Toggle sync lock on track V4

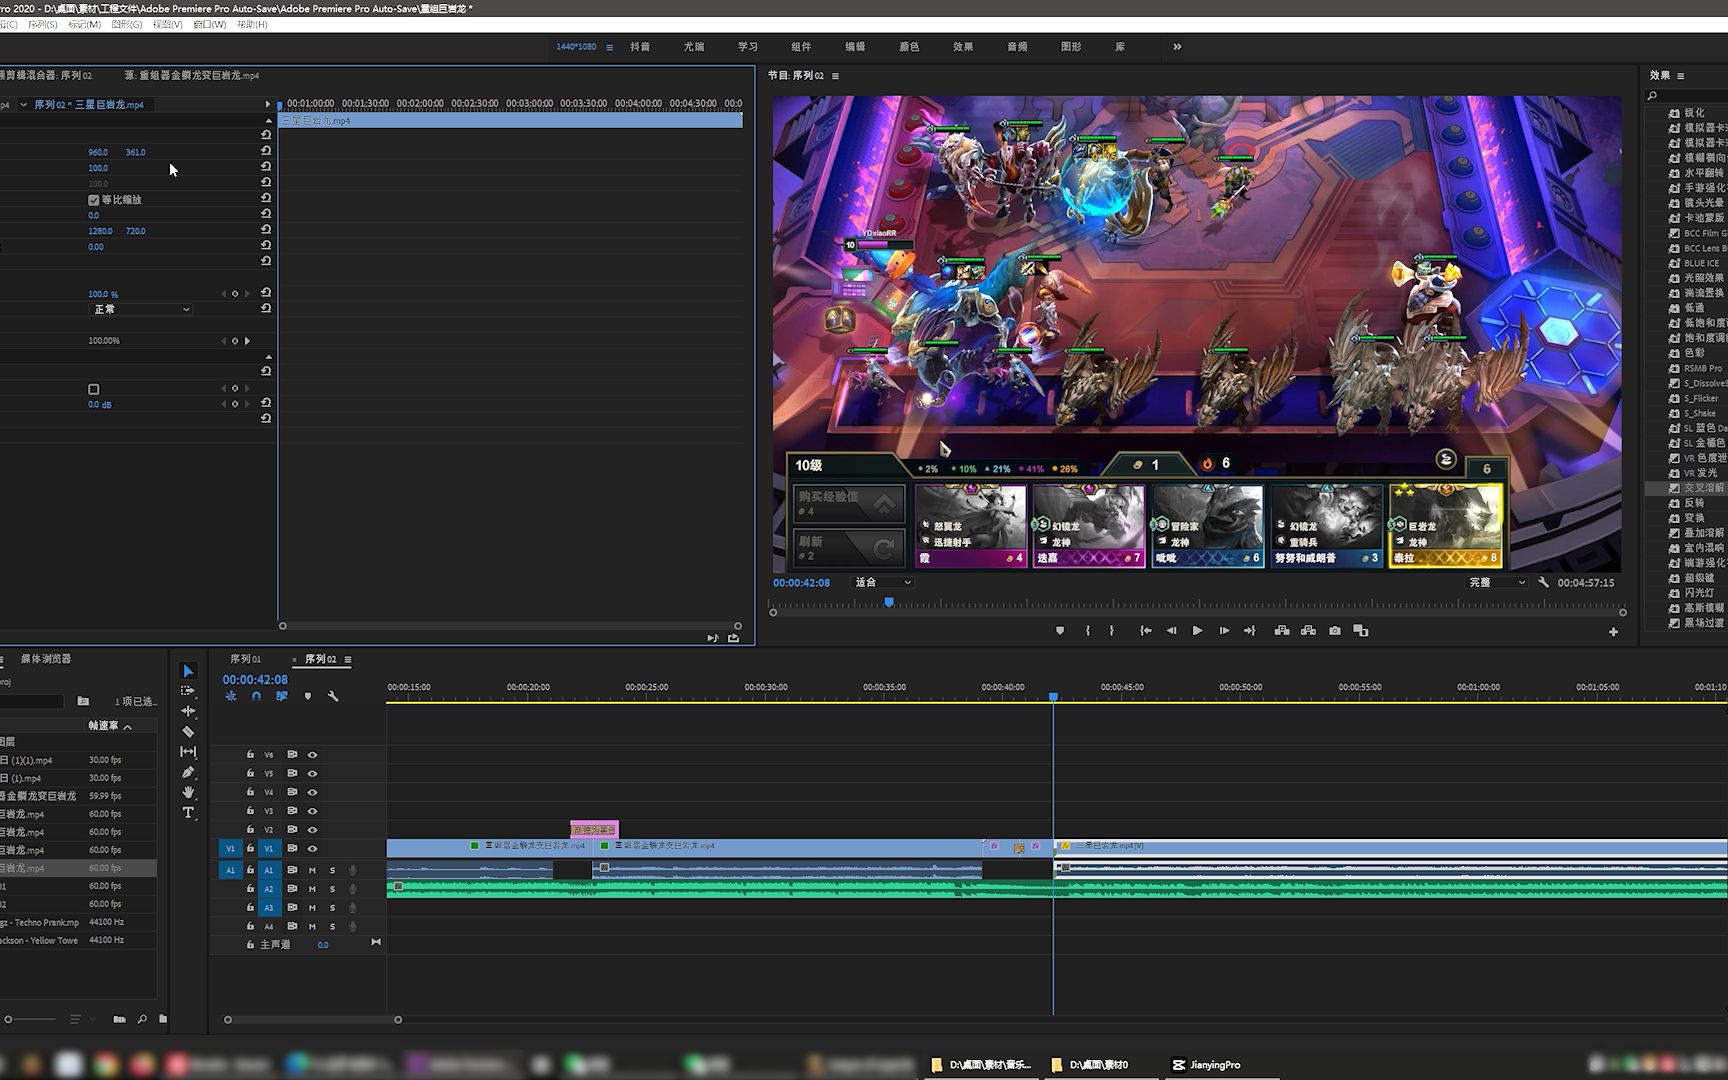click(x=292, y=792)
